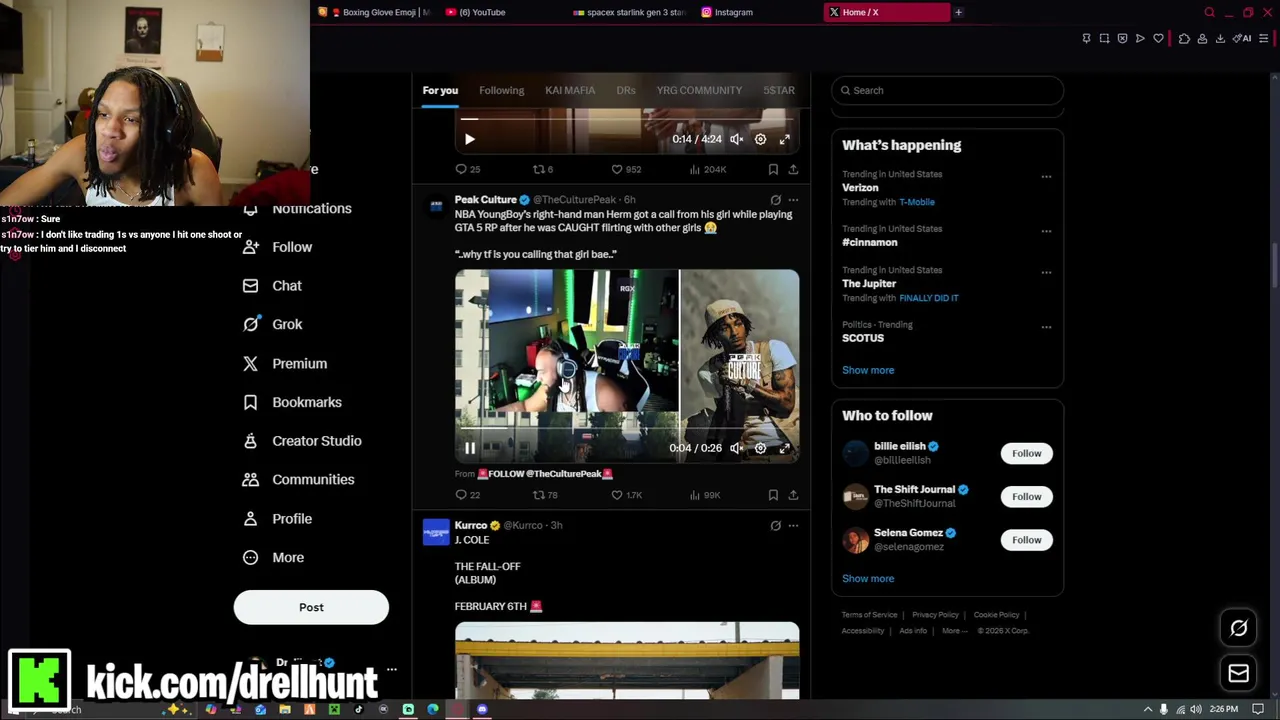Open Peak Culture profile avatar
Viewport: 1280px width, 720px height.
(436, 206)
